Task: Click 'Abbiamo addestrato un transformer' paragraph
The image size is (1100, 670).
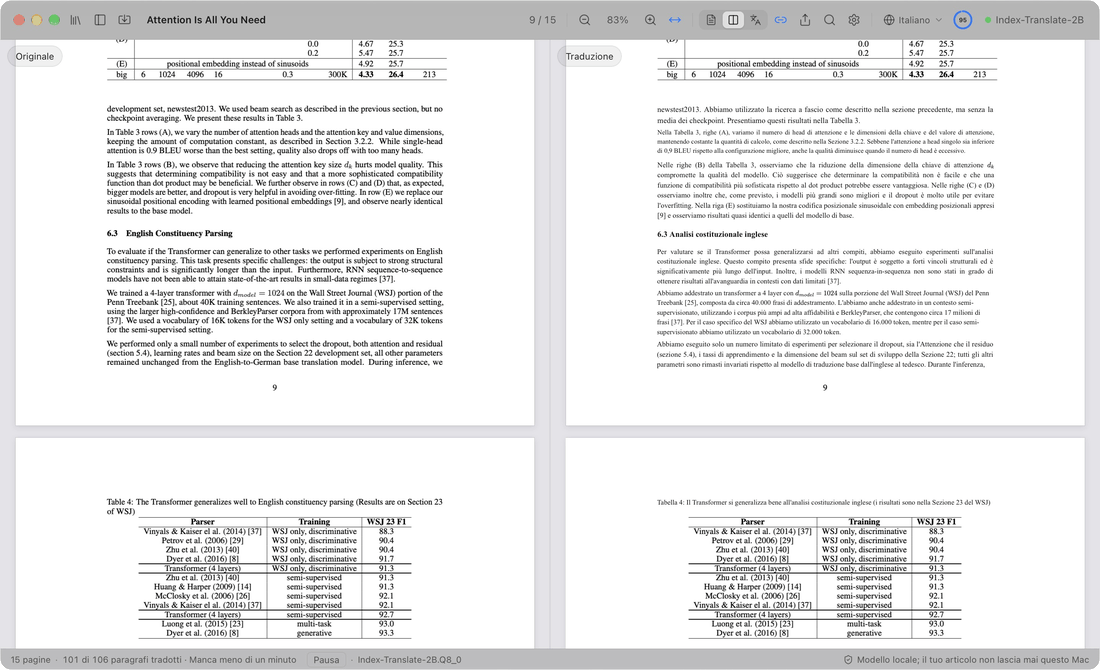Action: coord(824,312)
